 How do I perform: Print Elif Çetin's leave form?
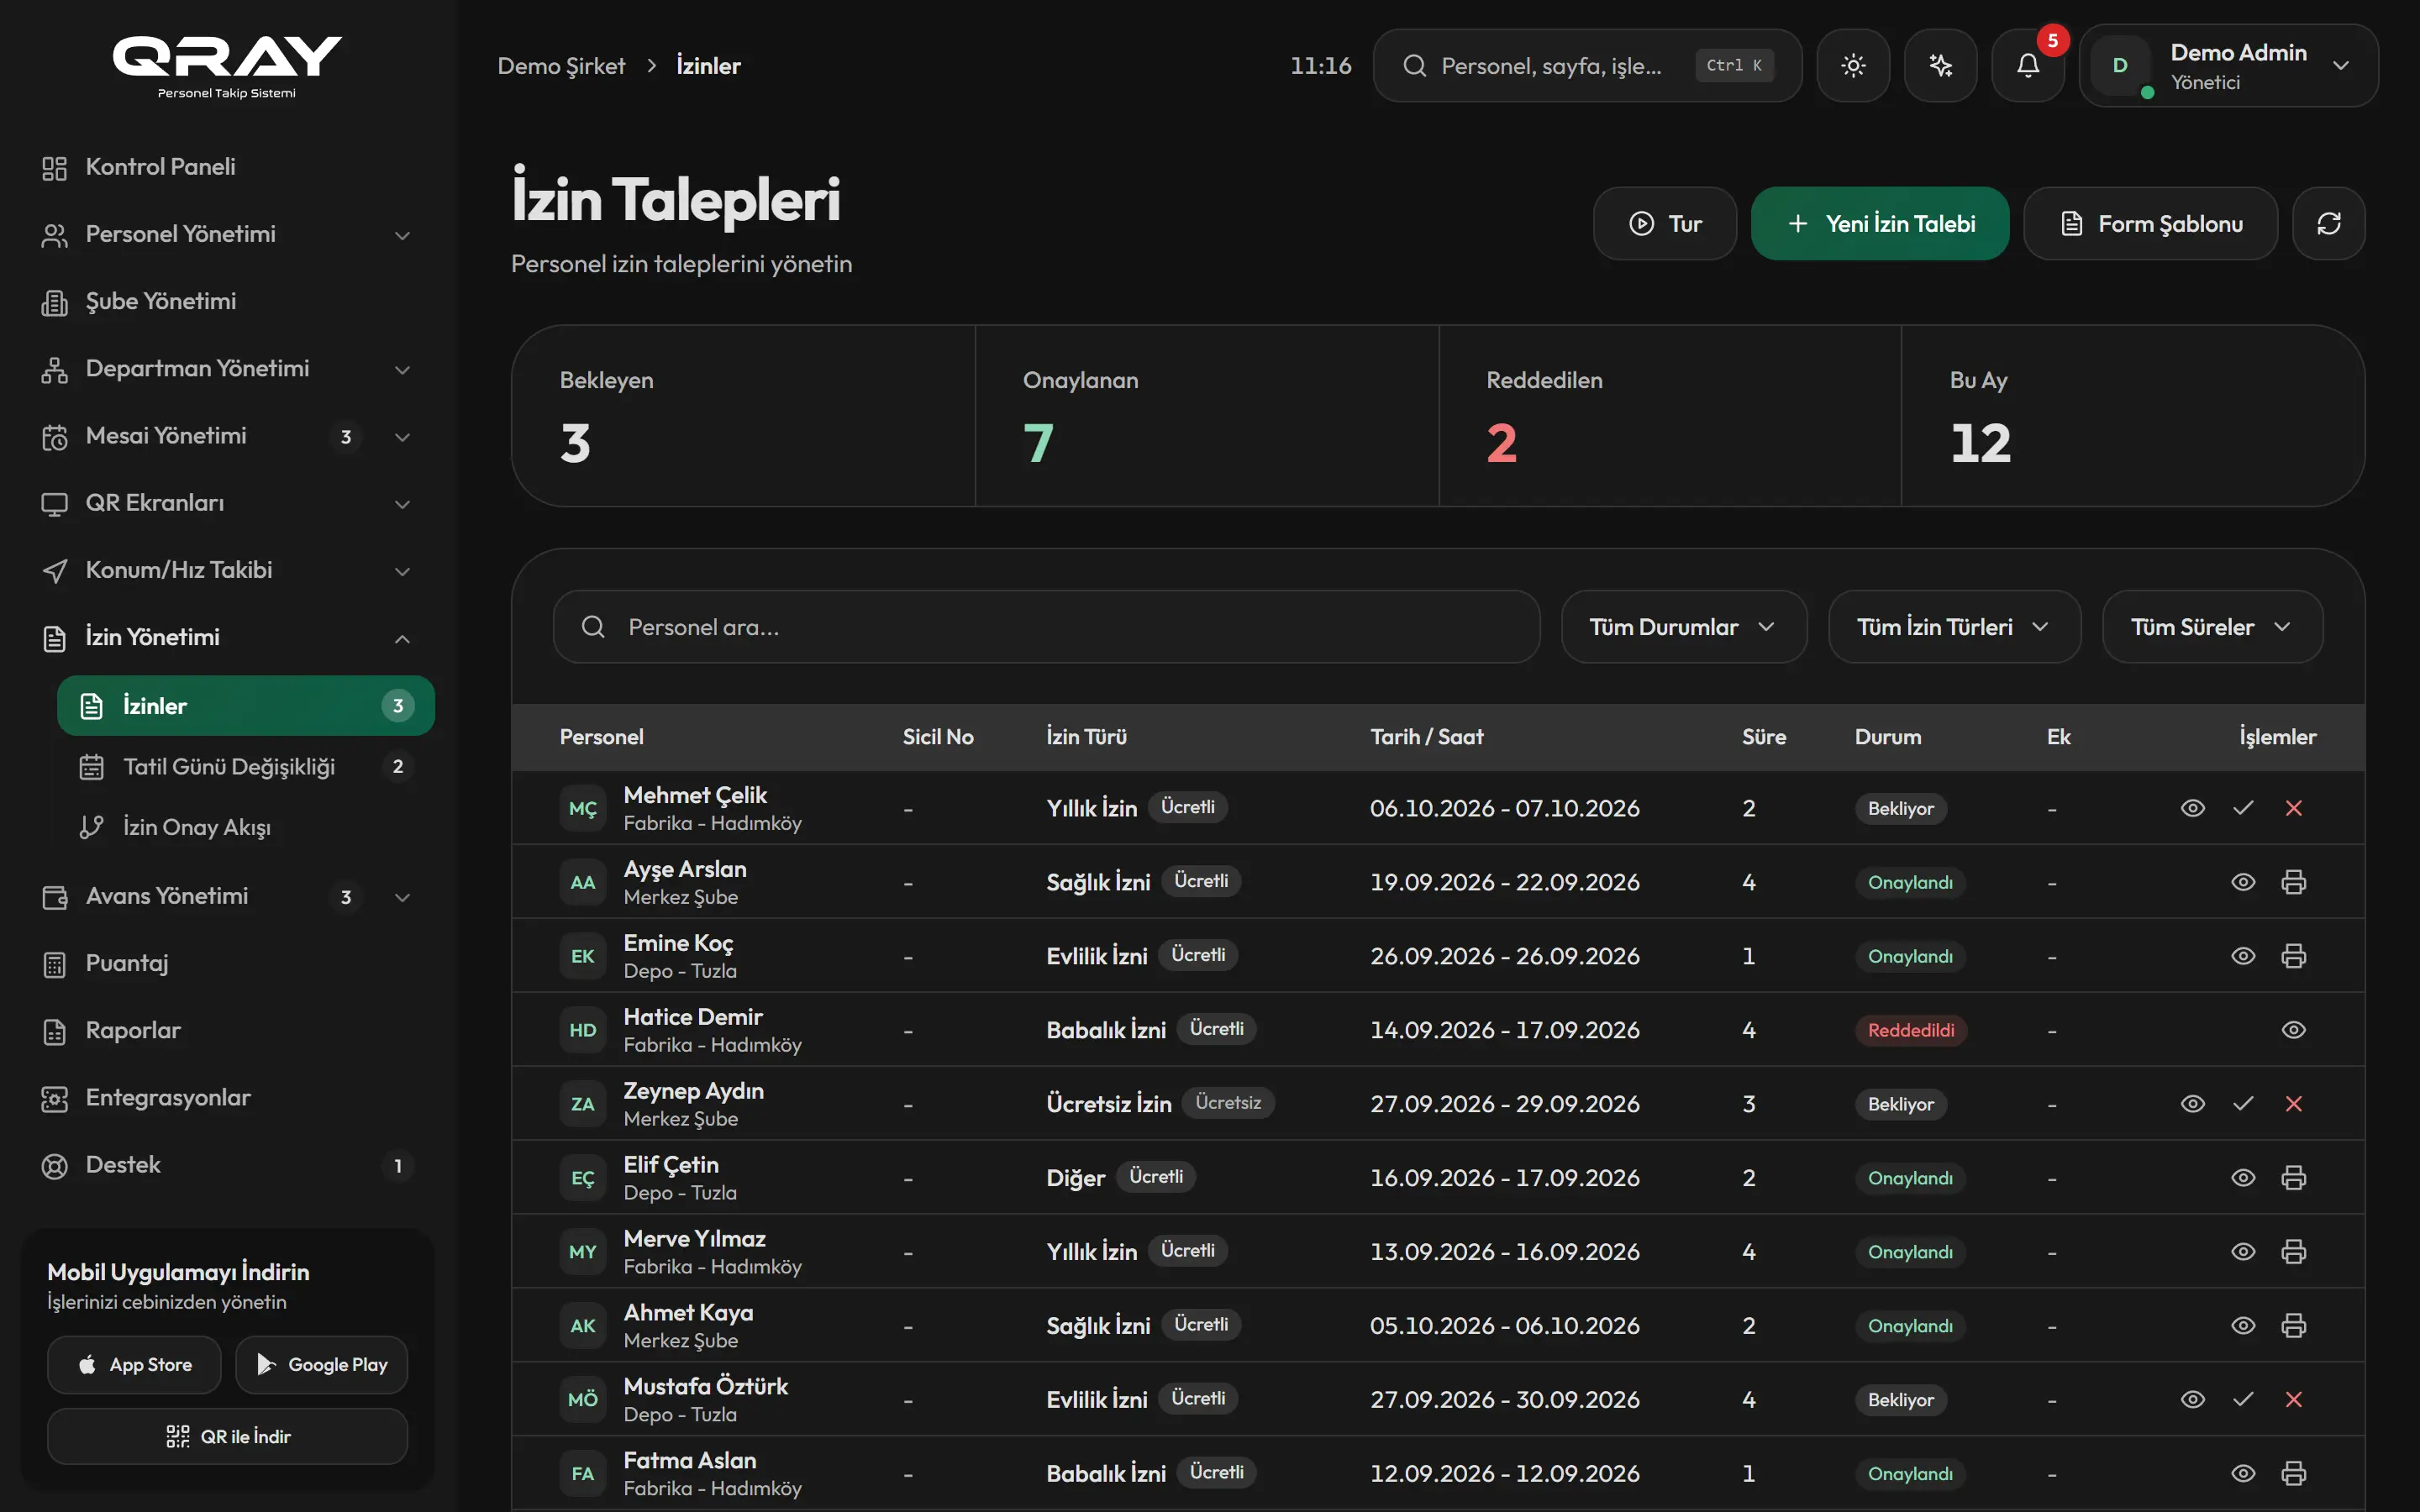coord(2294,1178)
